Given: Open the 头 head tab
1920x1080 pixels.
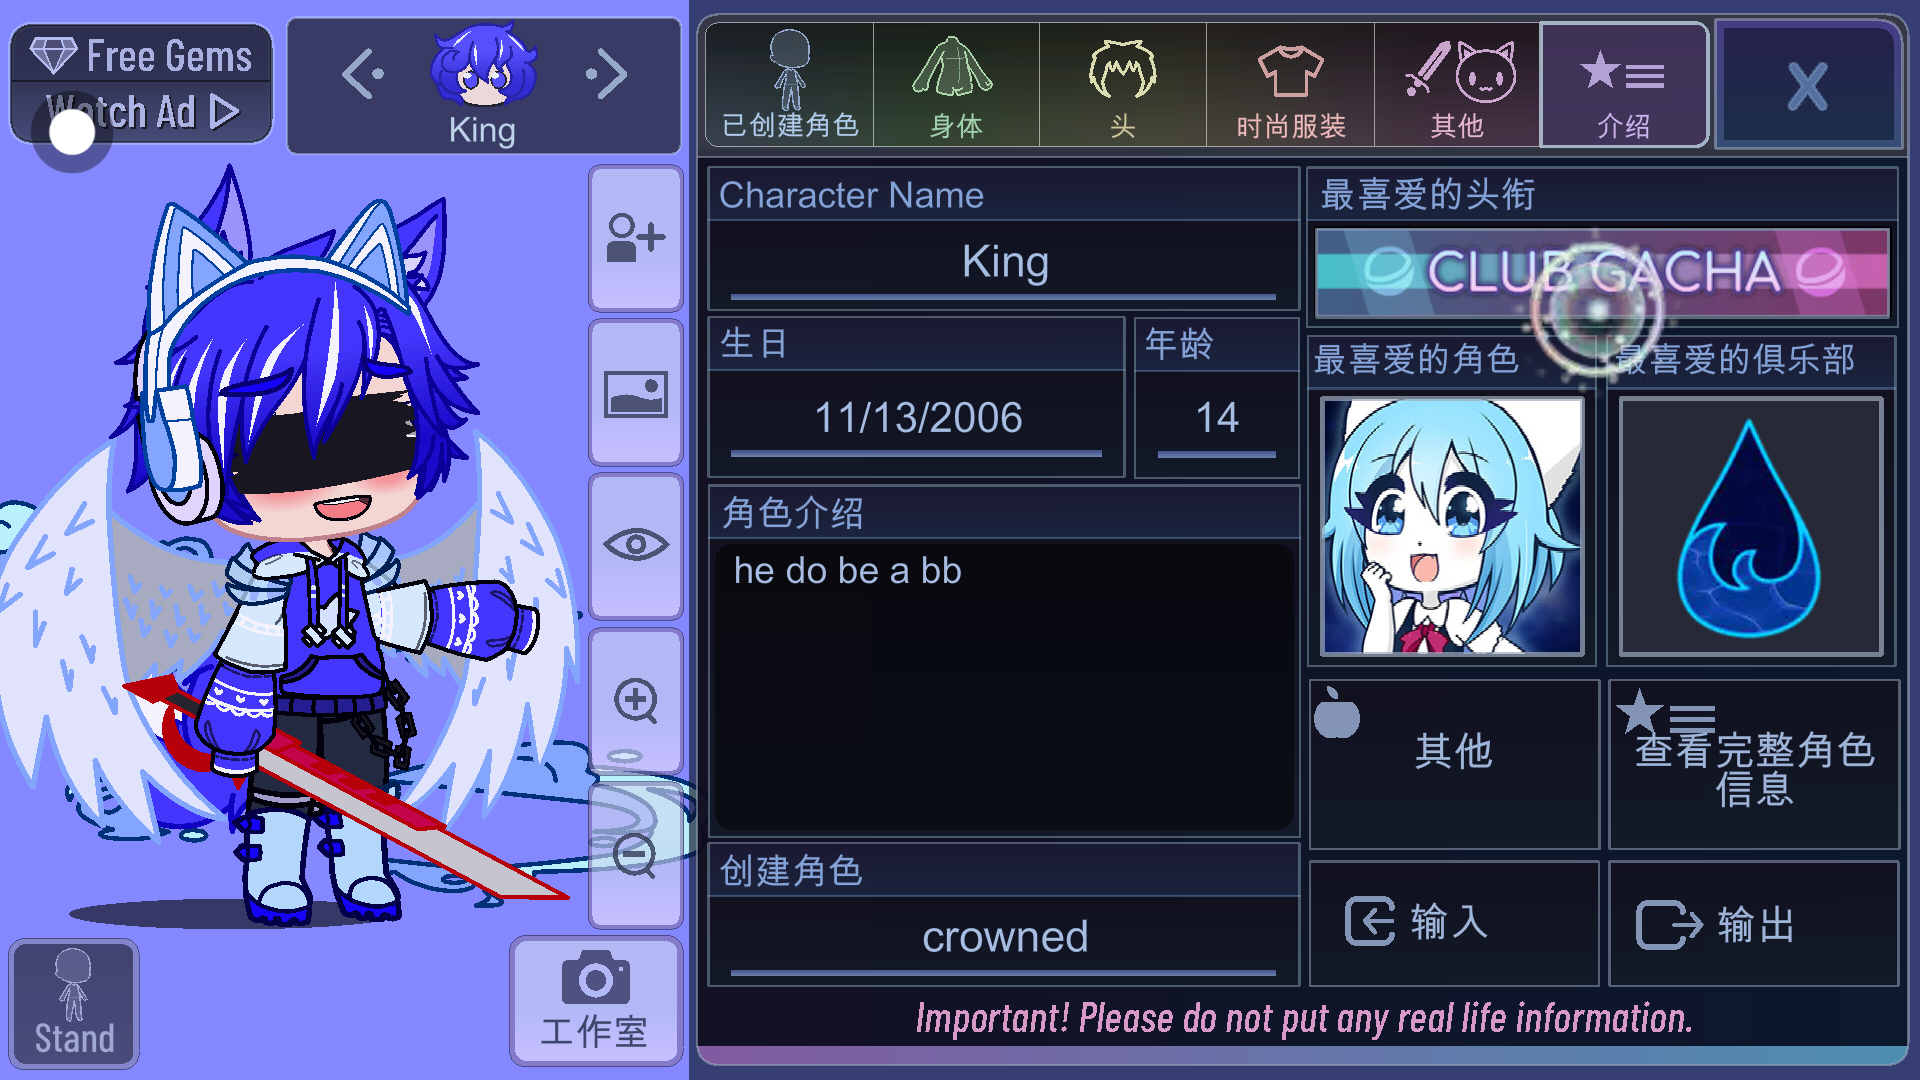Looking at the screenshot, I should (1123, 86).
